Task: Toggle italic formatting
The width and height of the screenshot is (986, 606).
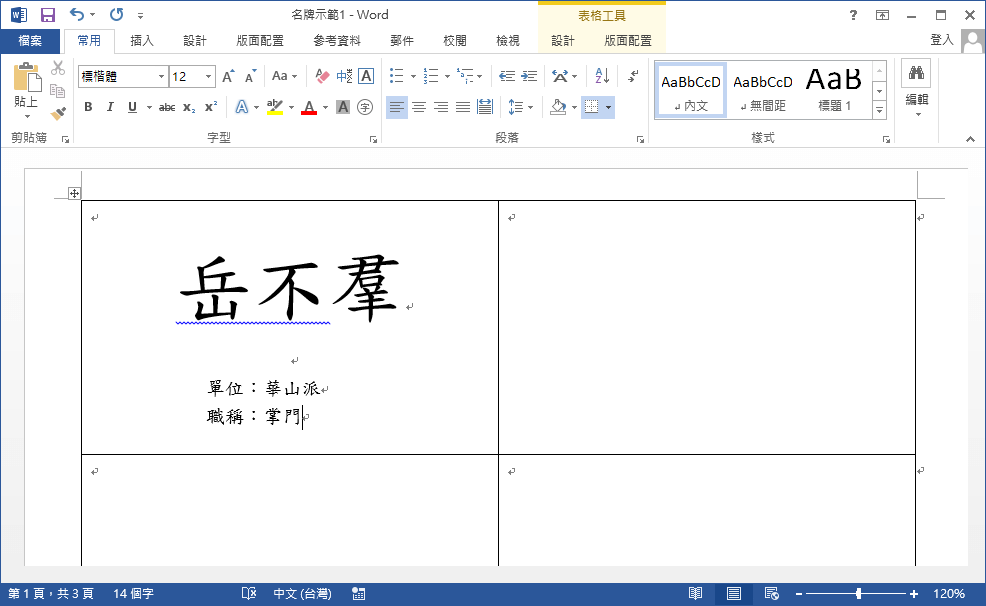Action: [110, 106]
